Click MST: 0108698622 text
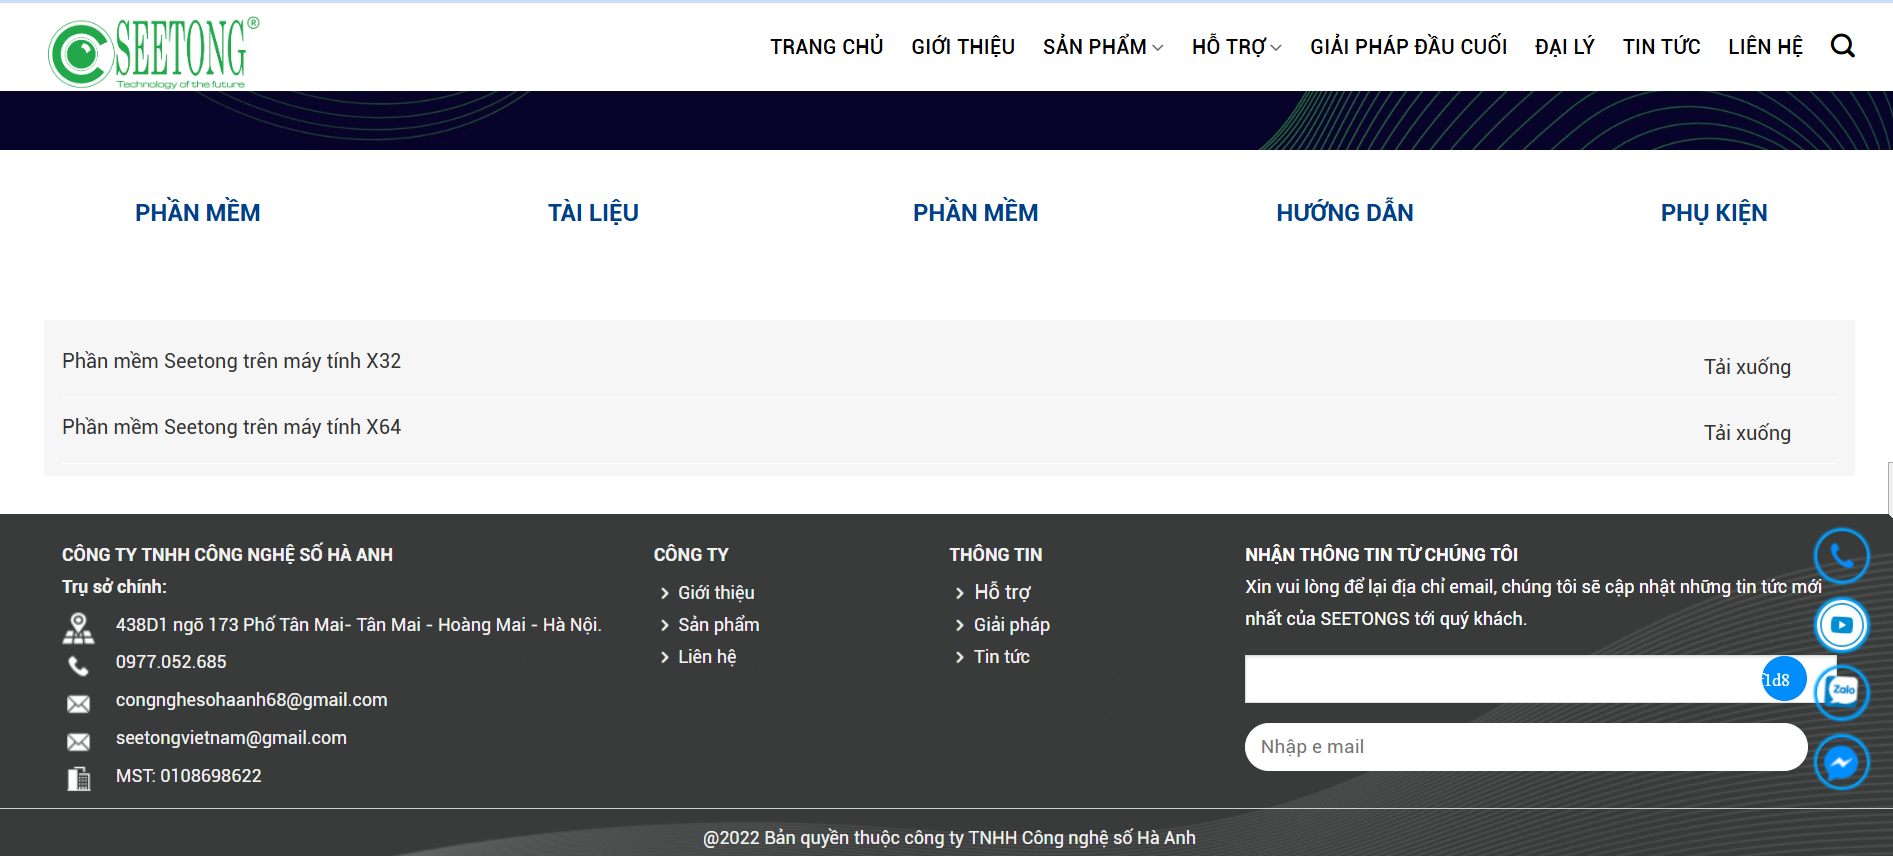The image size is (1893, 856). coord(188,776)
